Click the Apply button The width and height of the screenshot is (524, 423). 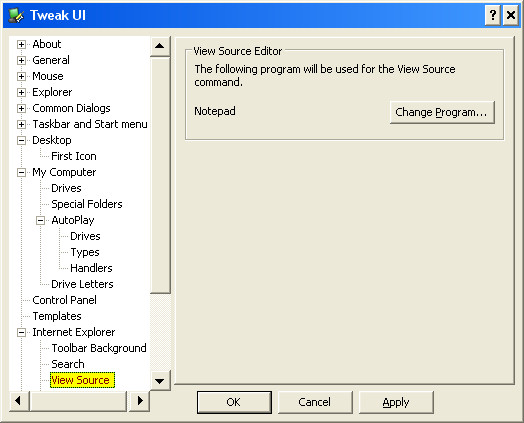[x=396, y=402]
